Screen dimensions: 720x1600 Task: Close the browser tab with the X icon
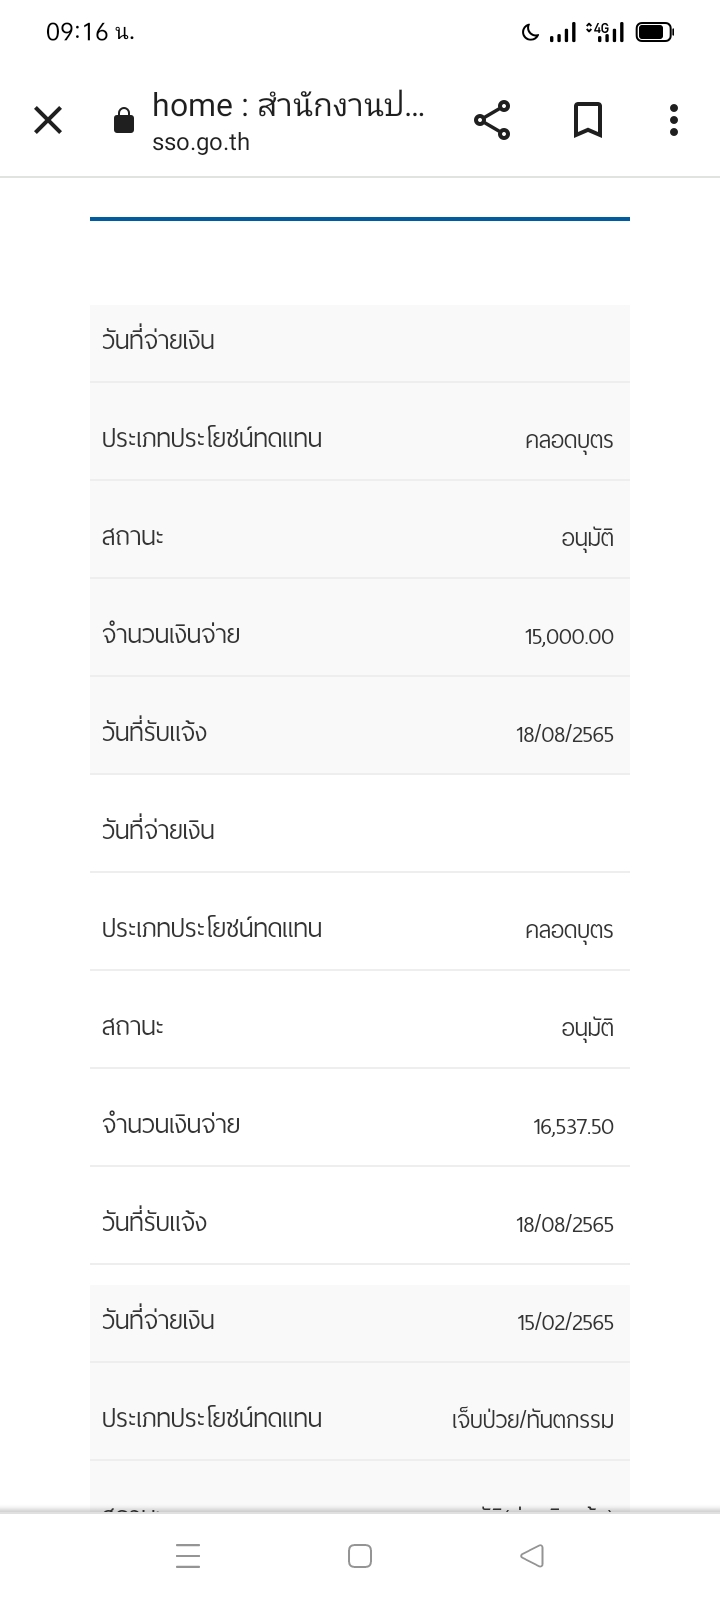click(48, 121)
